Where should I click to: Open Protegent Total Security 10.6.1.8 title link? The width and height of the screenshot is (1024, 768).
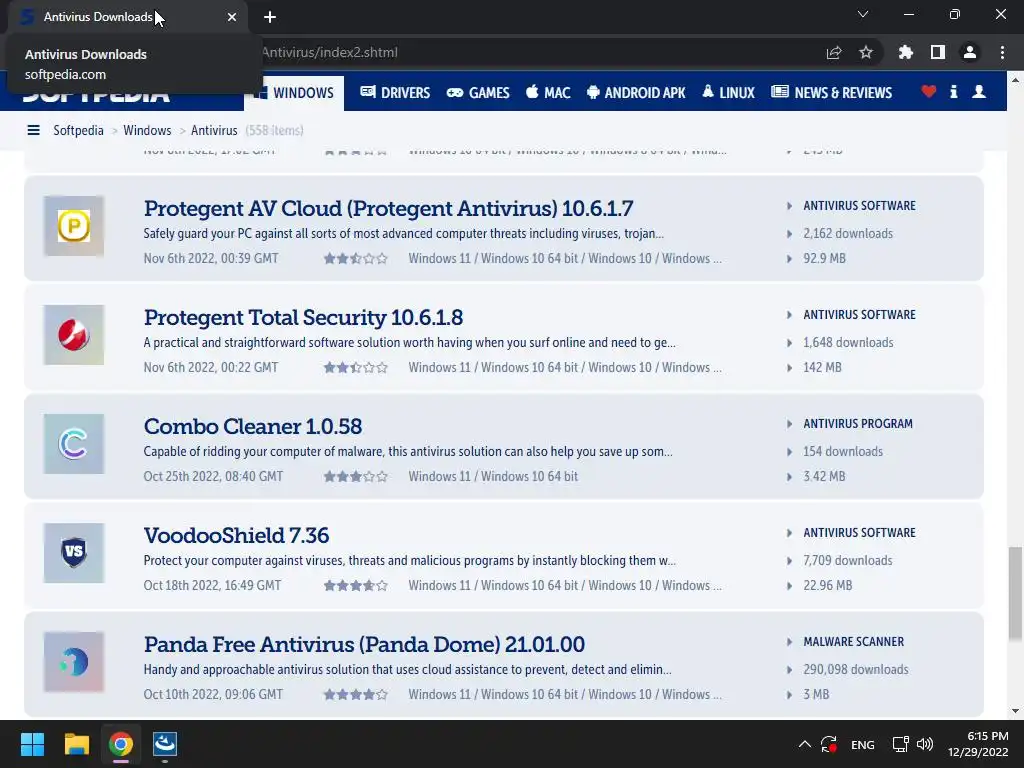coord(303,317)
